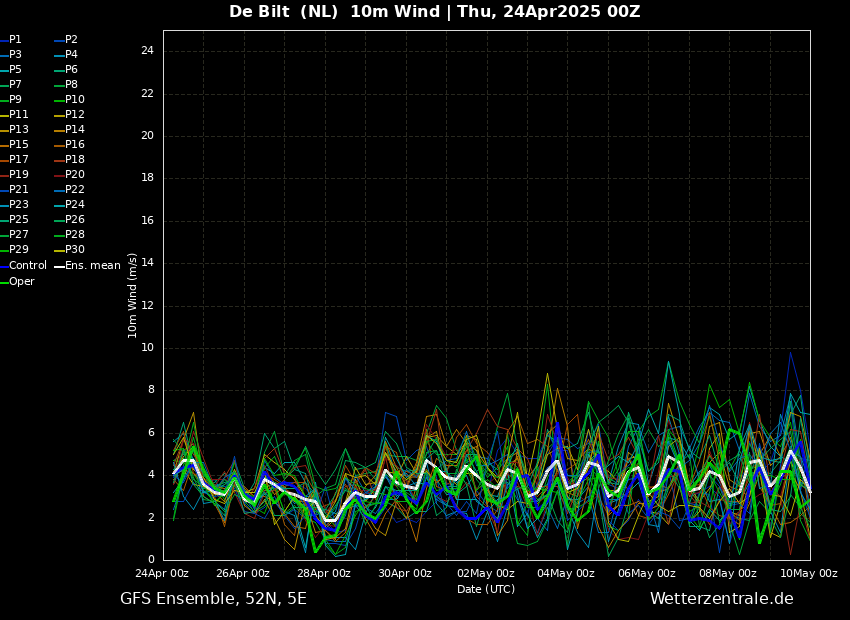Click the 24Apr 00z x-axis label

click(162, 574)
